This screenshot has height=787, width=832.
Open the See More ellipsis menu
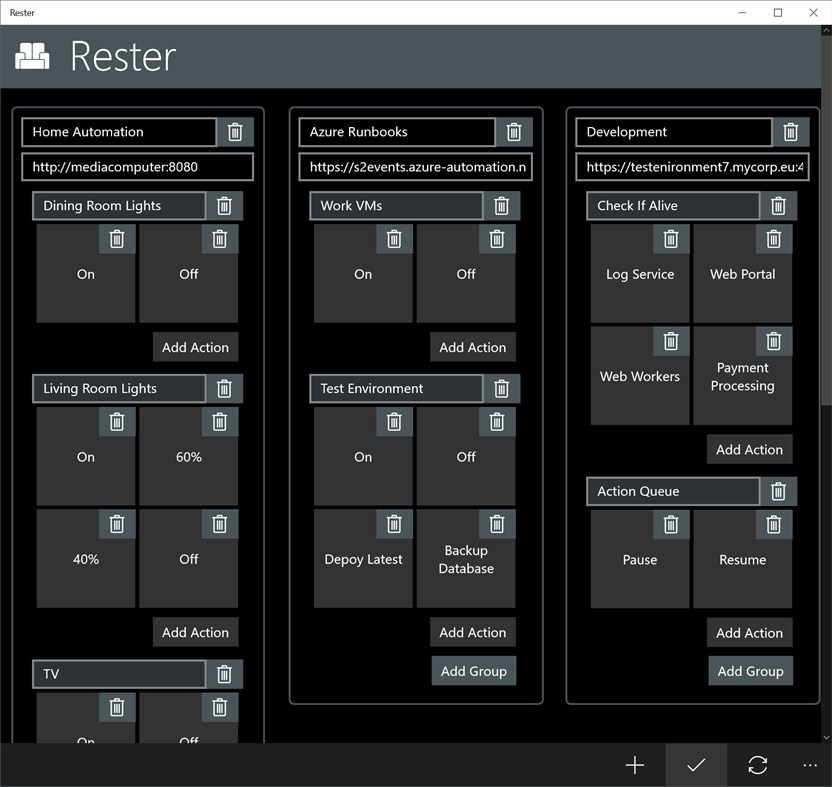810,765
